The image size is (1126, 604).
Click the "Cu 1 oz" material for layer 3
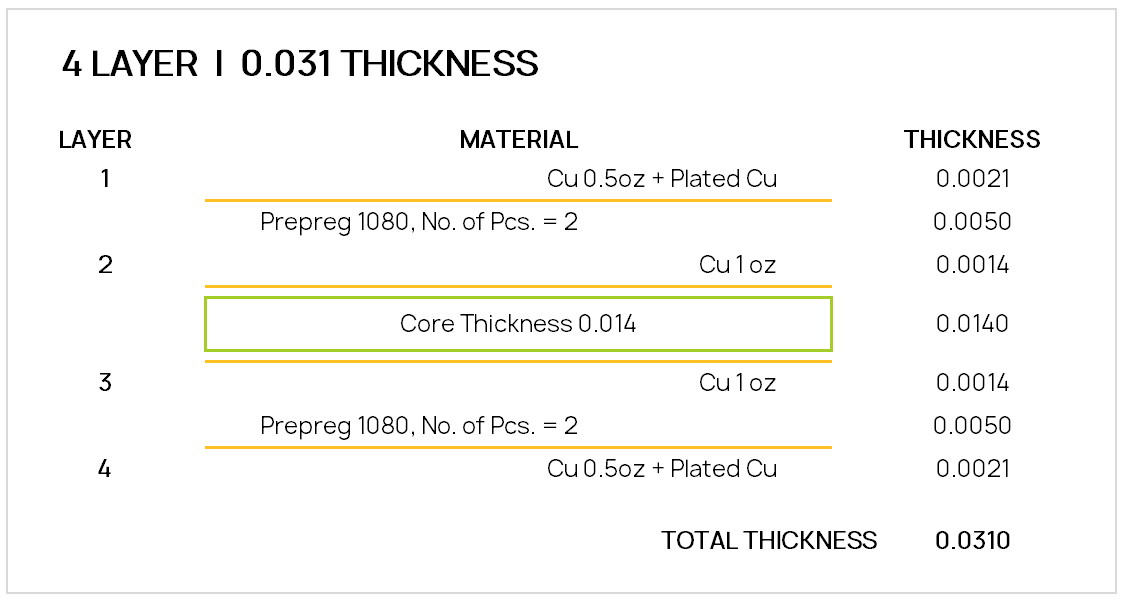click(737, 383)
